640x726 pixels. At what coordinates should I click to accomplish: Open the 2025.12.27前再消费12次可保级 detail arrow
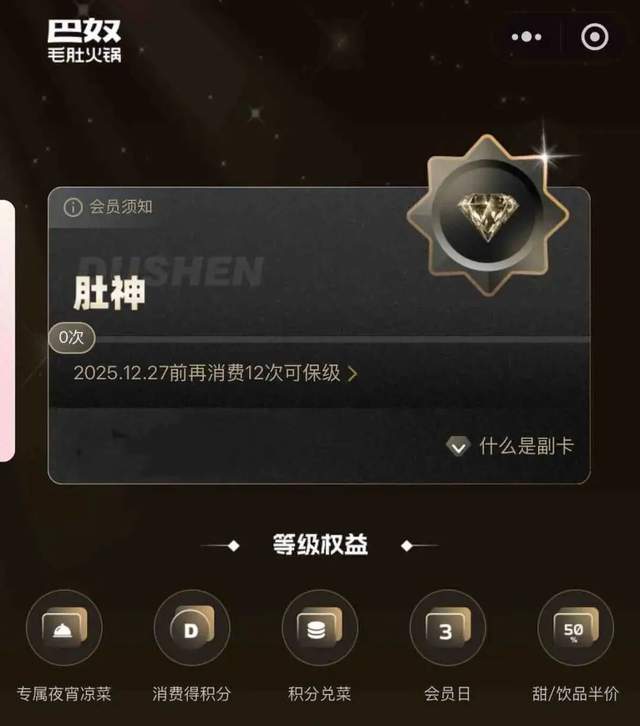click(352, 374)
